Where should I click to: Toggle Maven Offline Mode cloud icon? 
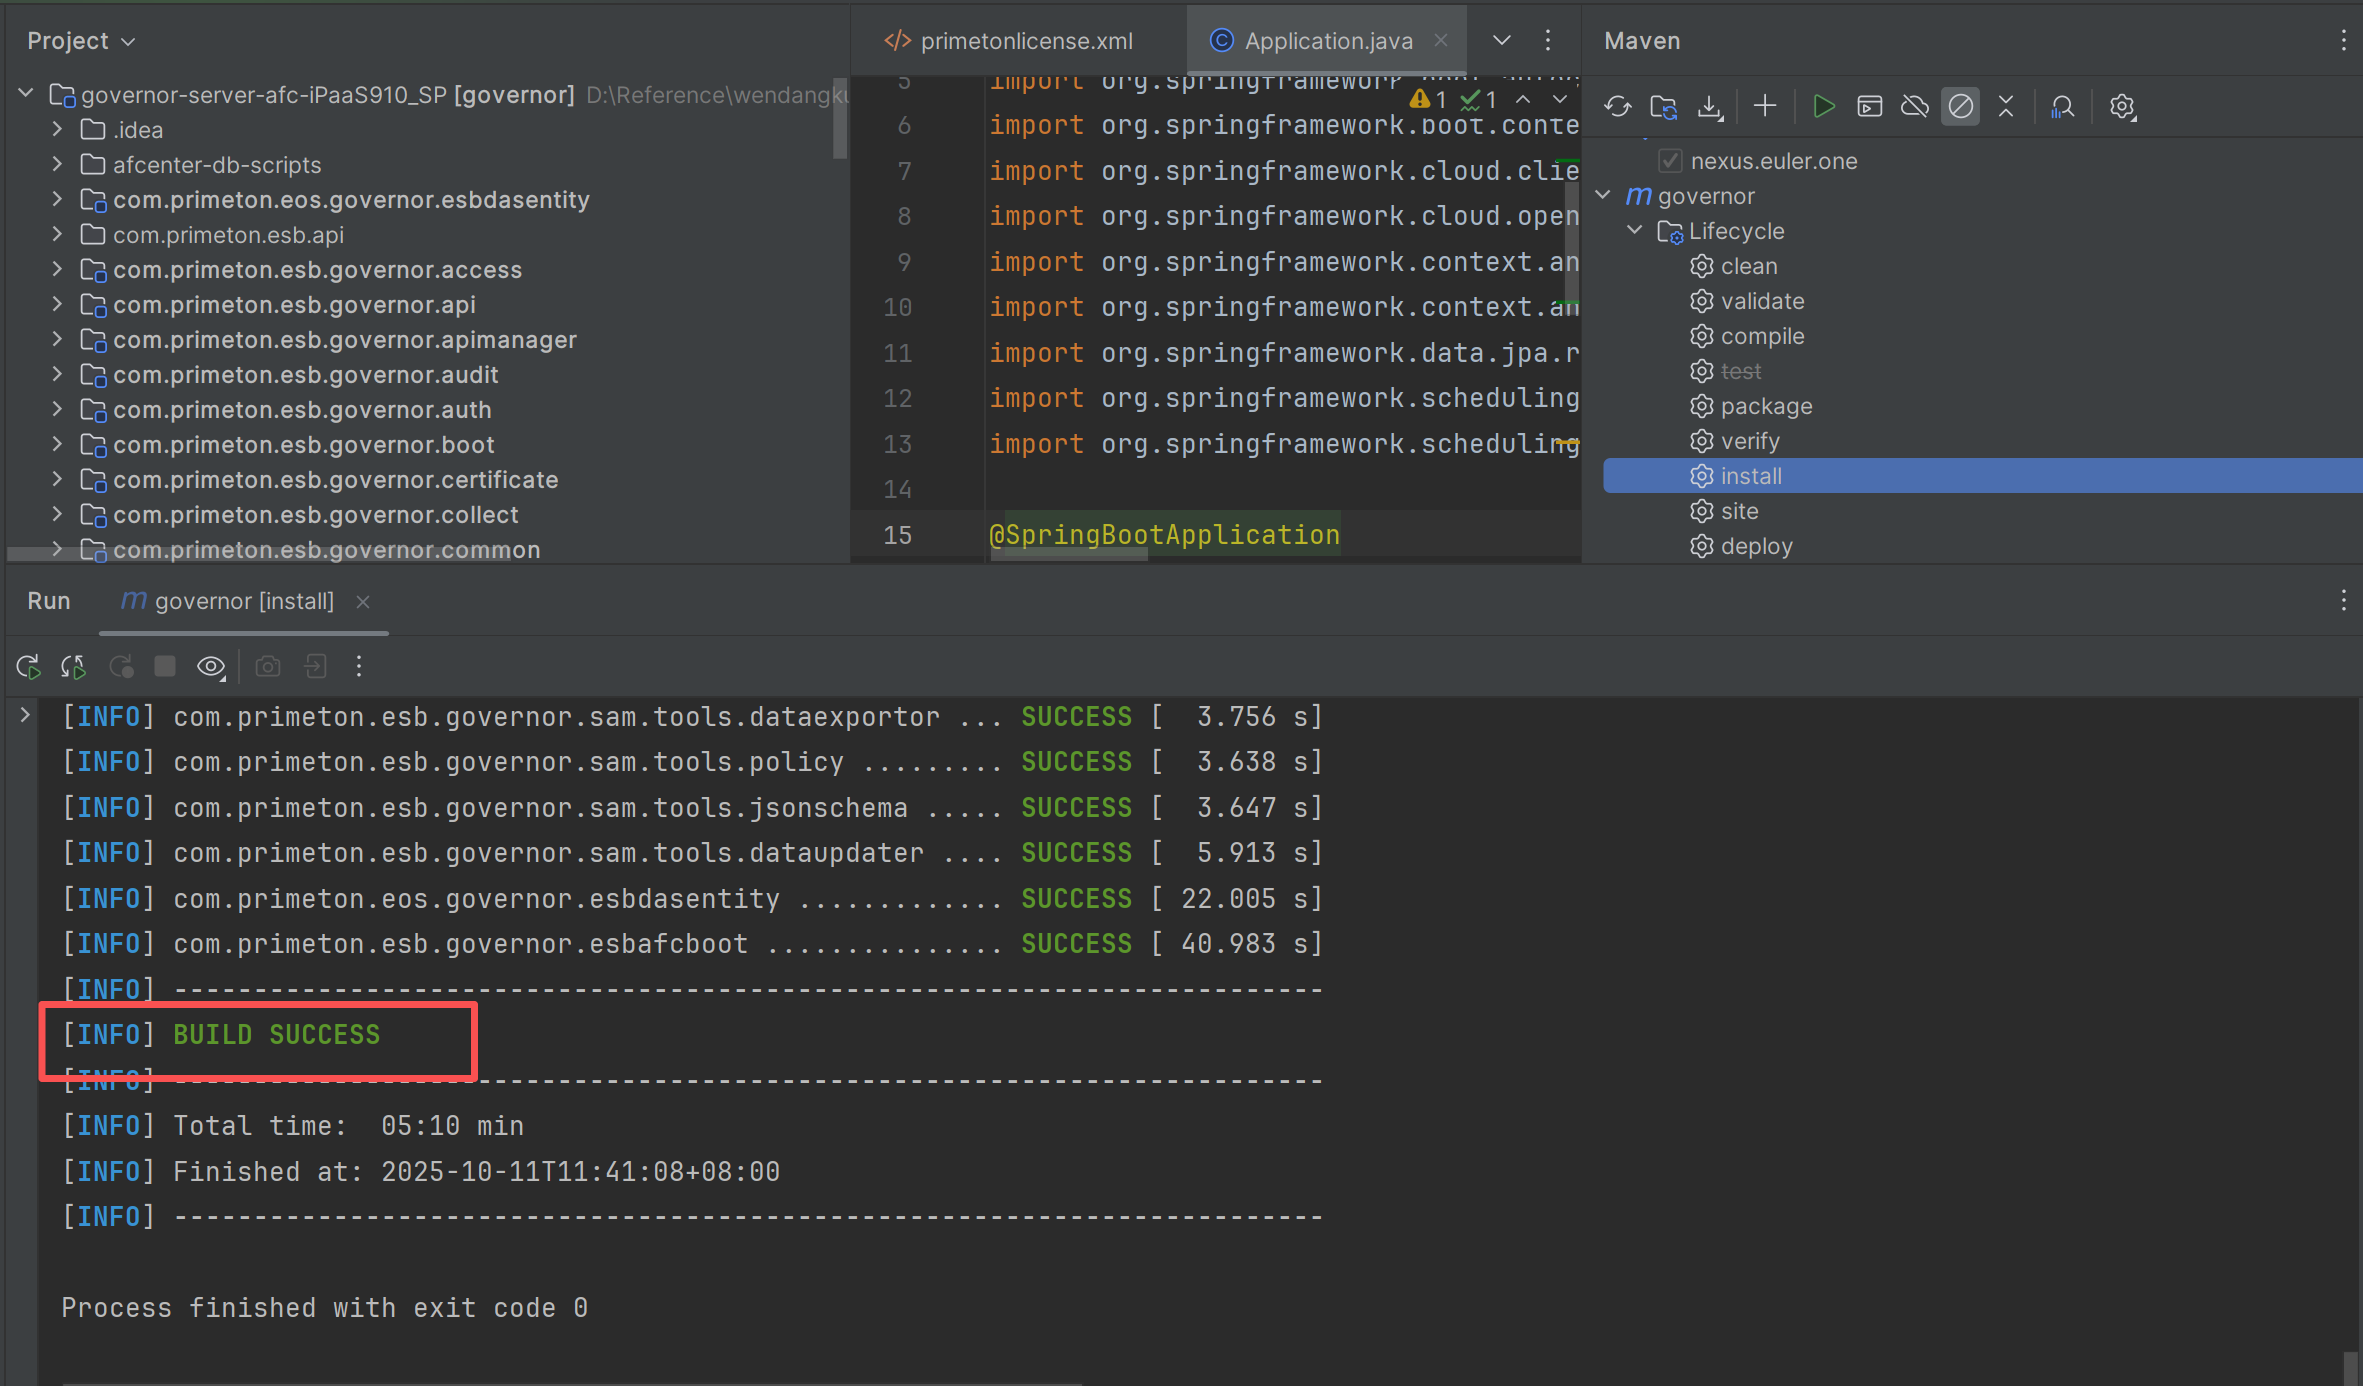pos(1914,107)
